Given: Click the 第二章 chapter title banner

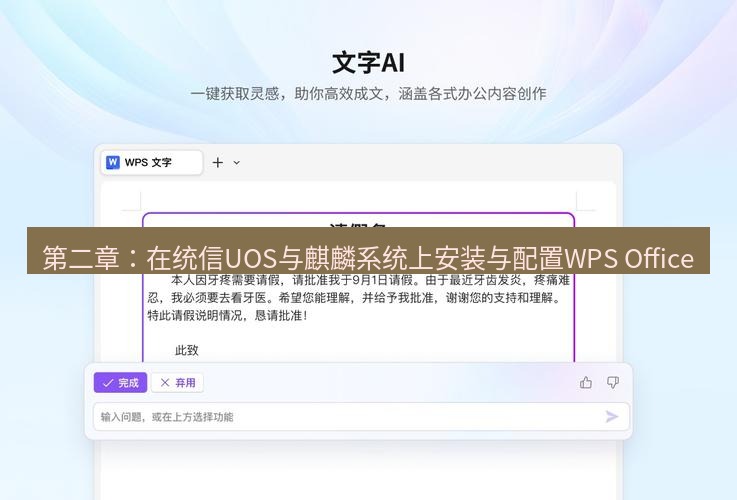Looking at the screenshot, I should [368, 251].
